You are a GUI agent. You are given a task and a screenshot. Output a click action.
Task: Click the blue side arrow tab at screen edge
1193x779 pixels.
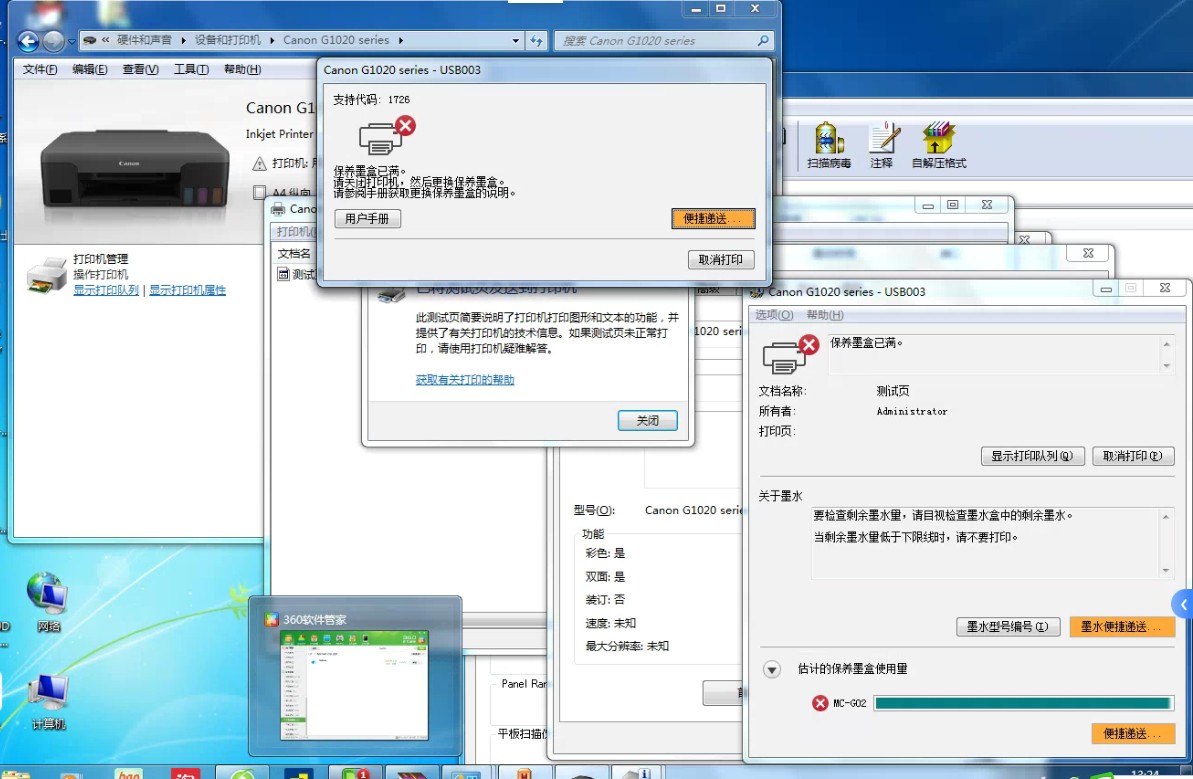click(1183, 605)
